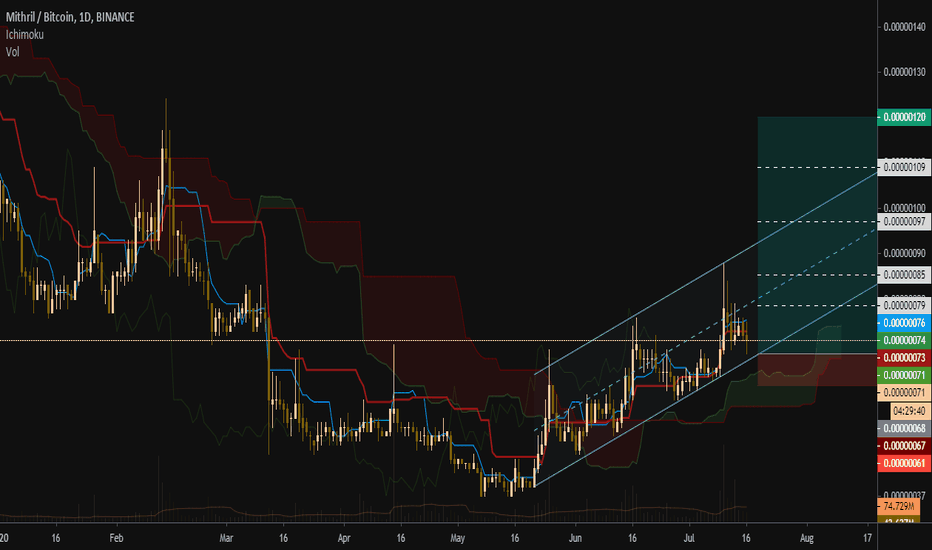
Task: Select the 0.00000109 price level tag
Action: point(904,167)
